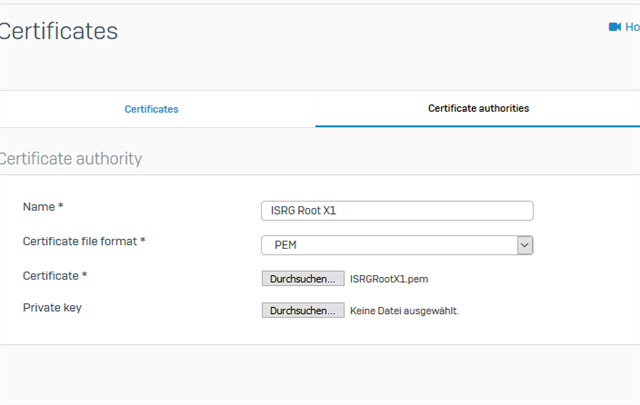Switch to the Certificates tab
Screen dimensions: 640x405
(x=151, y=109)
